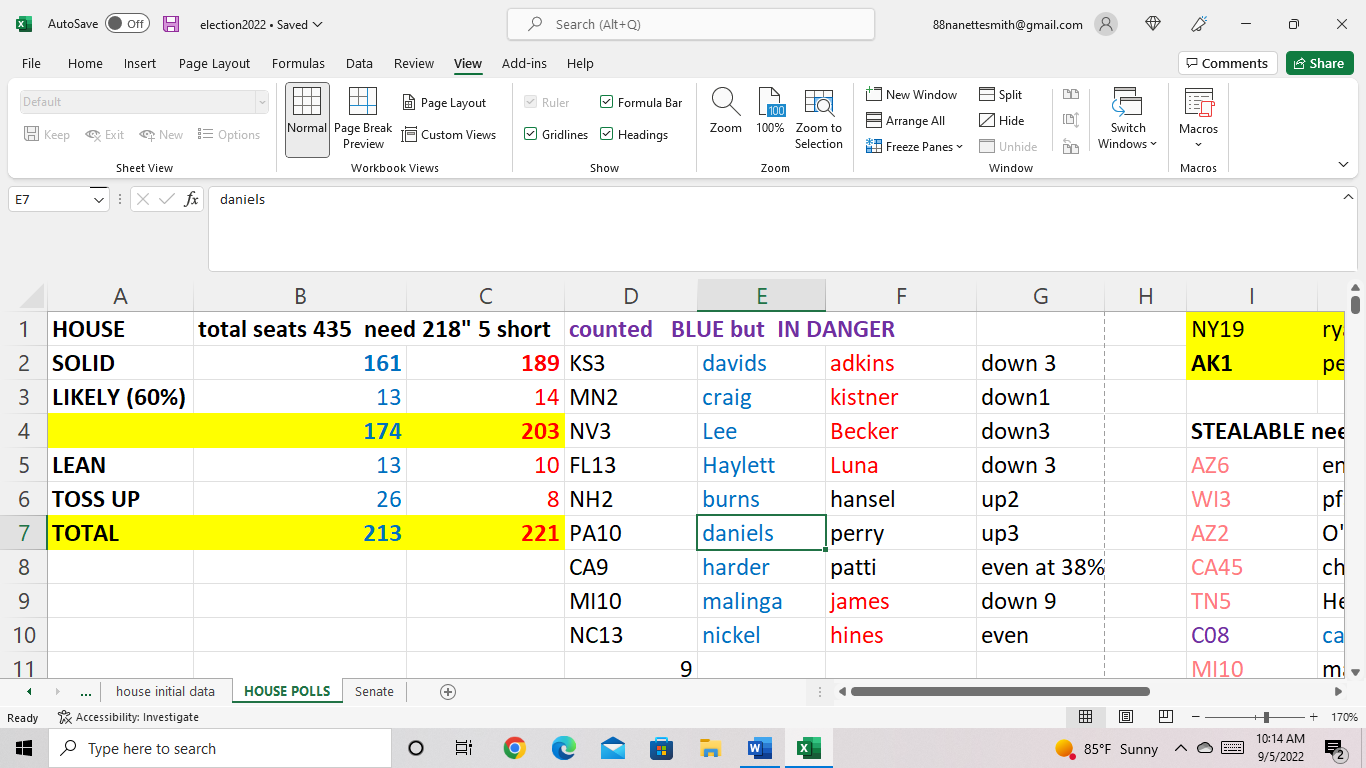Uncheck the Headings checkbox

(x=607, y=134)
